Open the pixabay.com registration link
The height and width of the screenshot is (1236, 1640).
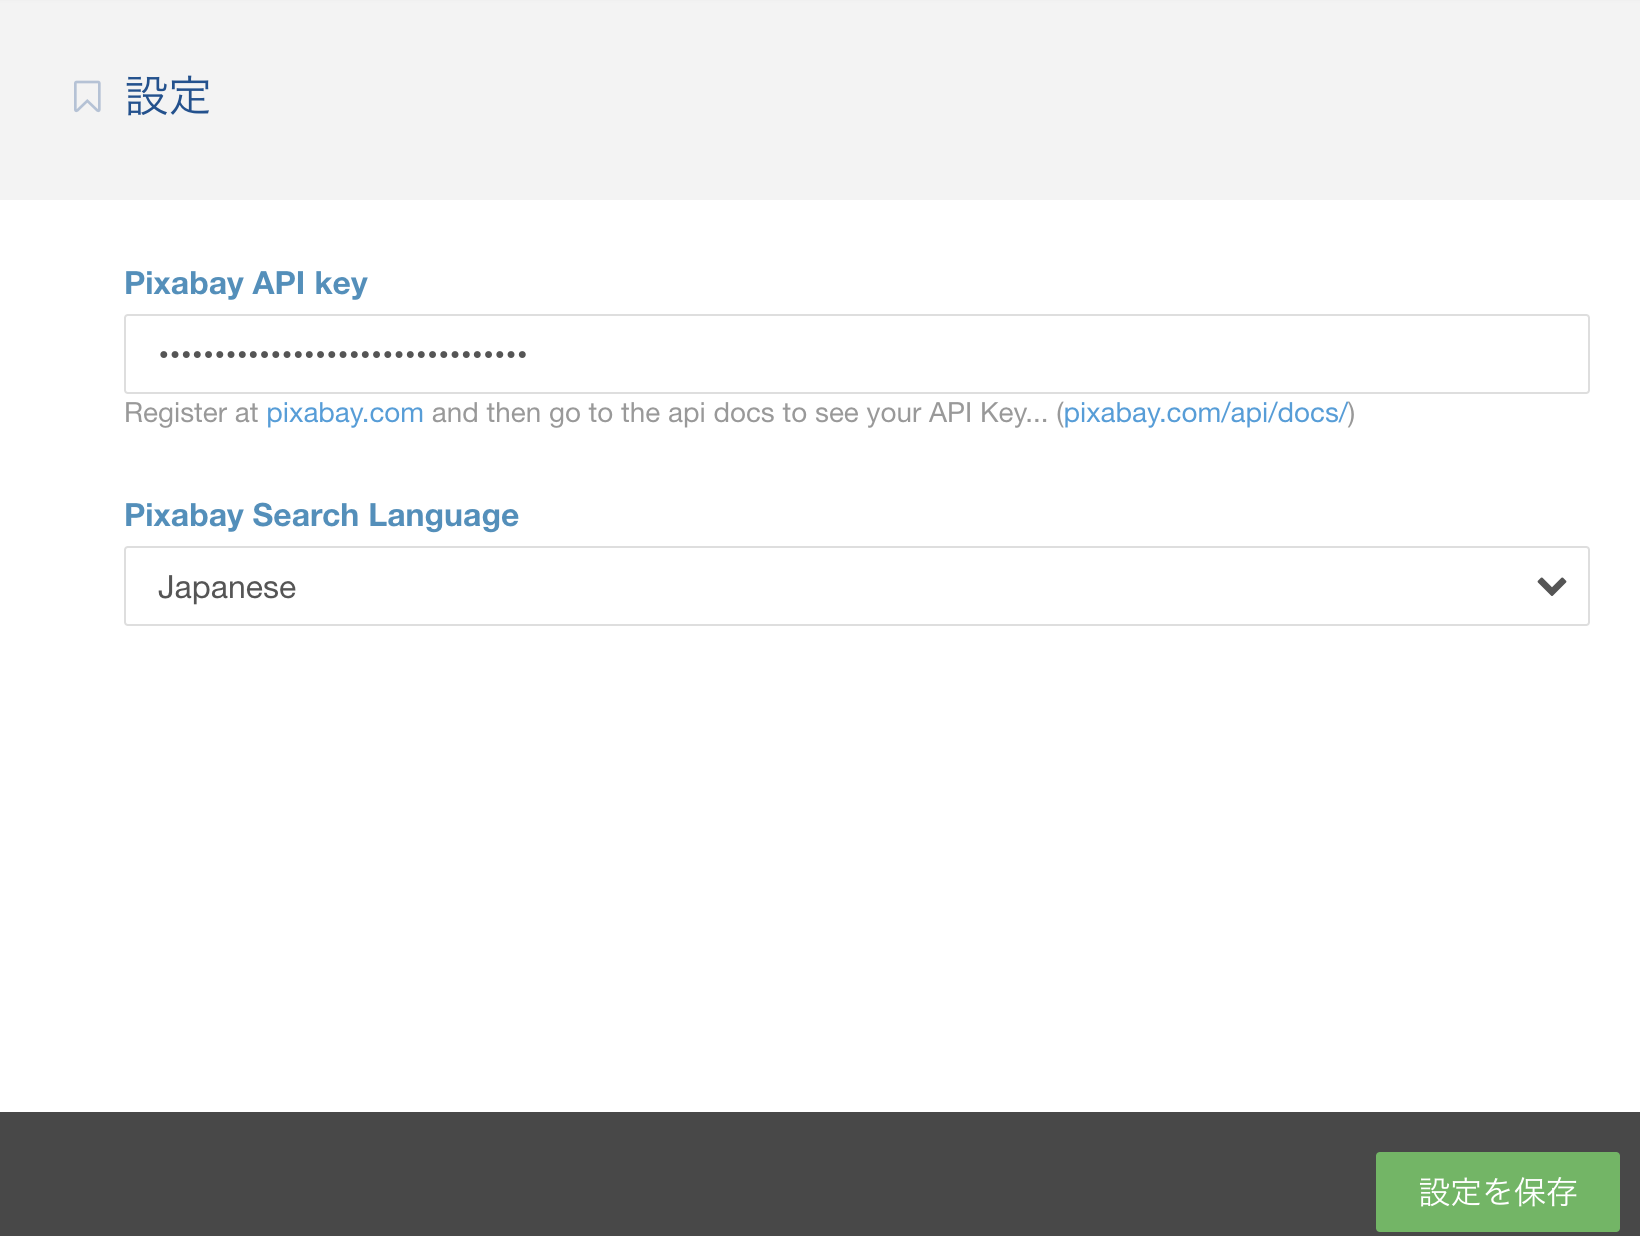345,413
